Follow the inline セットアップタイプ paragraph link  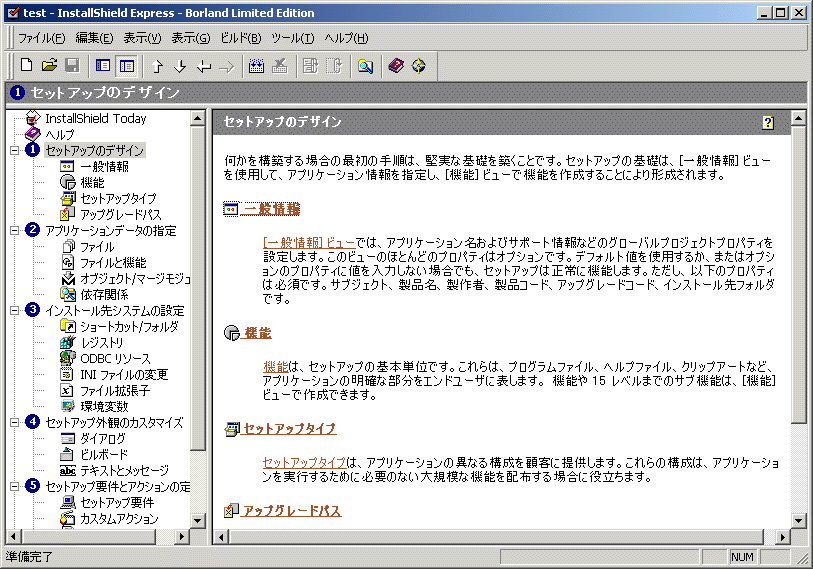(x=304, y=462)
